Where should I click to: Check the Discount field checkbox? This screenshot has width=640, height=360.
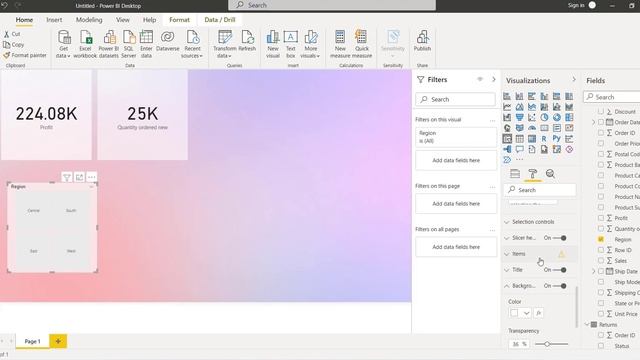pyautogui.click(x=601, y=111)
